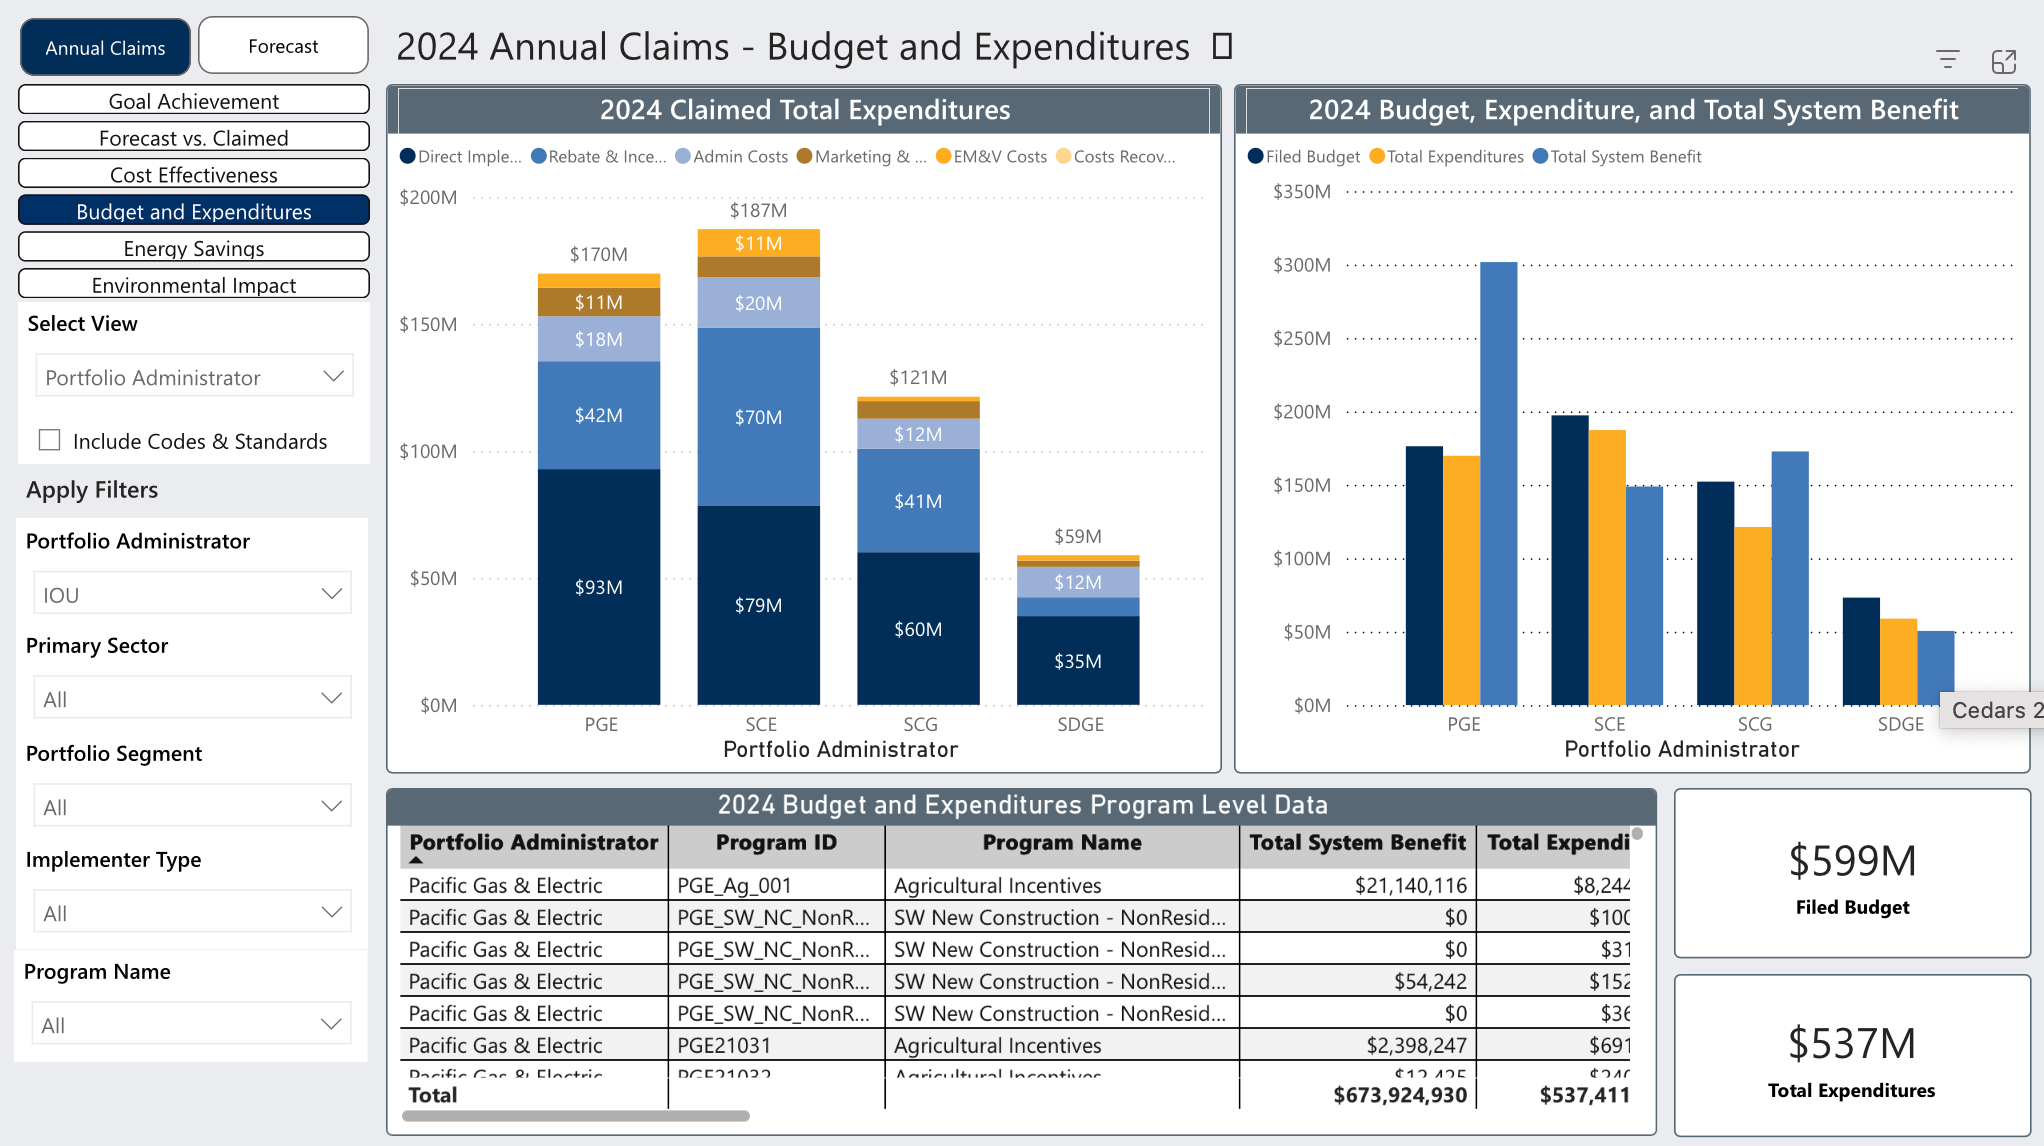Image resolution: width=2044 pixels, height=1146 pixels.
Task: Click the Filed Budget legend dot
Action: 1256,156
